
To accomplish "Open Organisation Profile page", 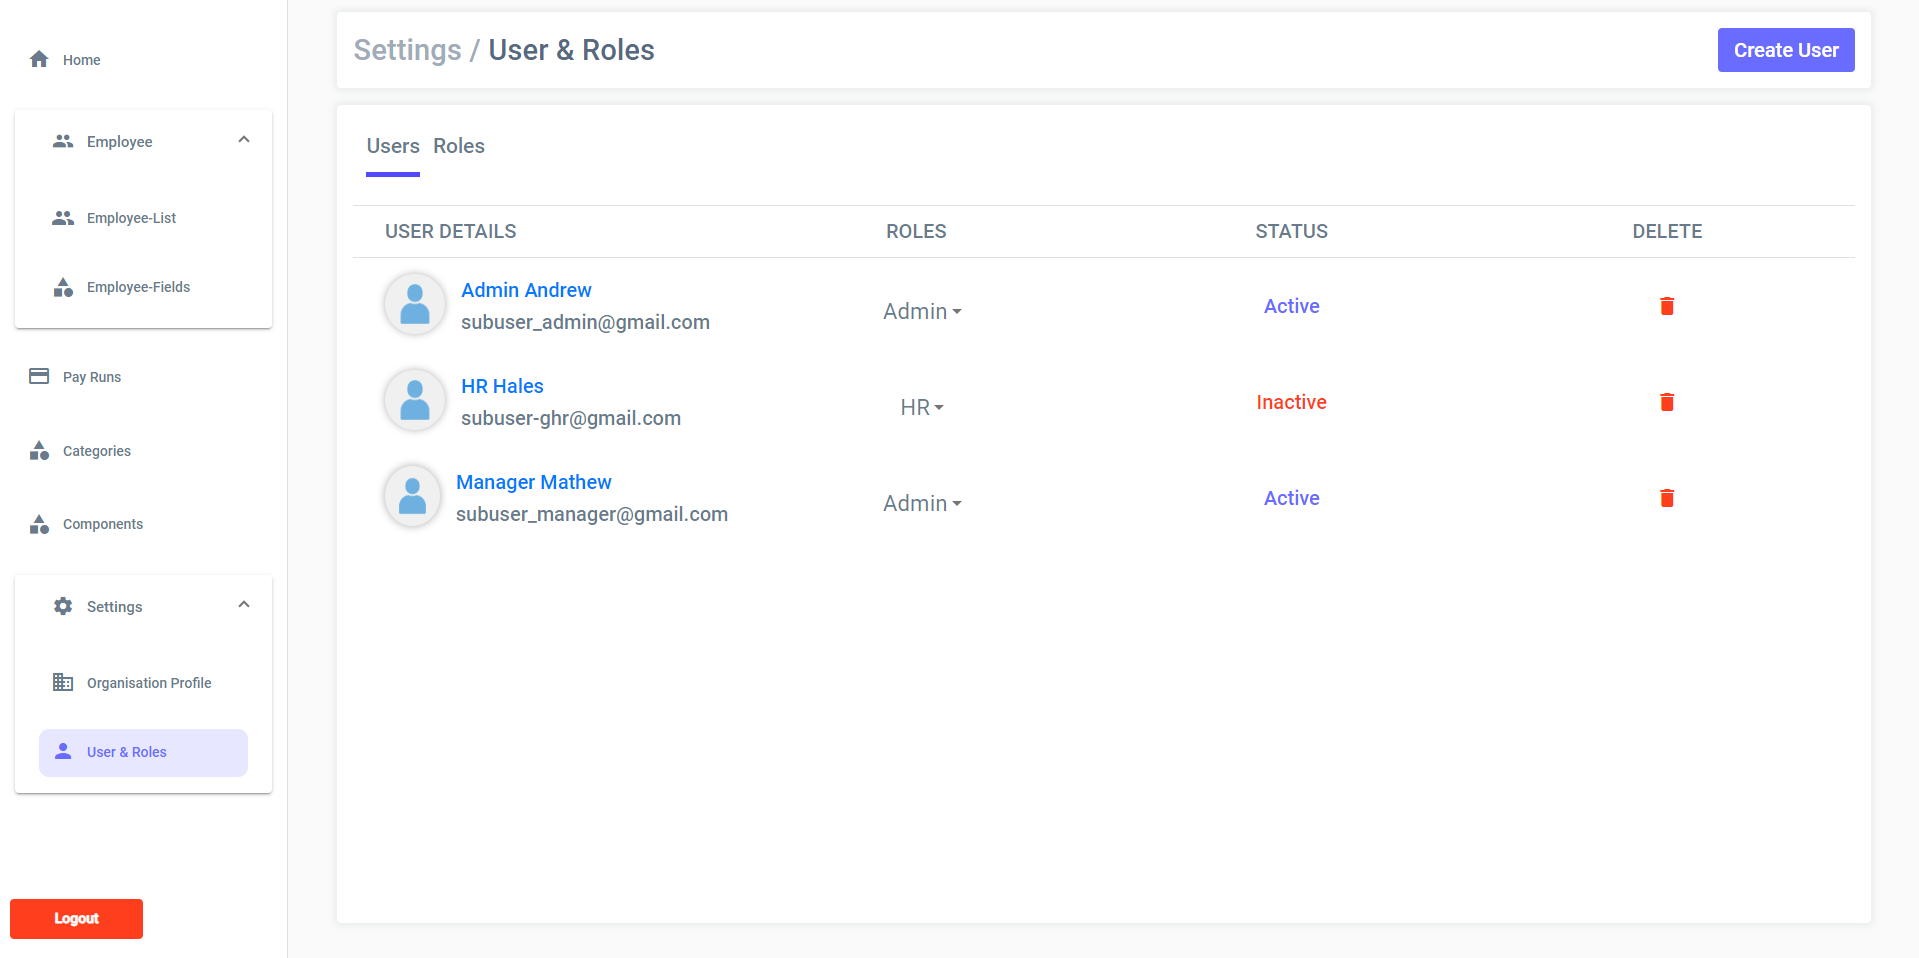I will pyautogui.click(x=148, y=683).
